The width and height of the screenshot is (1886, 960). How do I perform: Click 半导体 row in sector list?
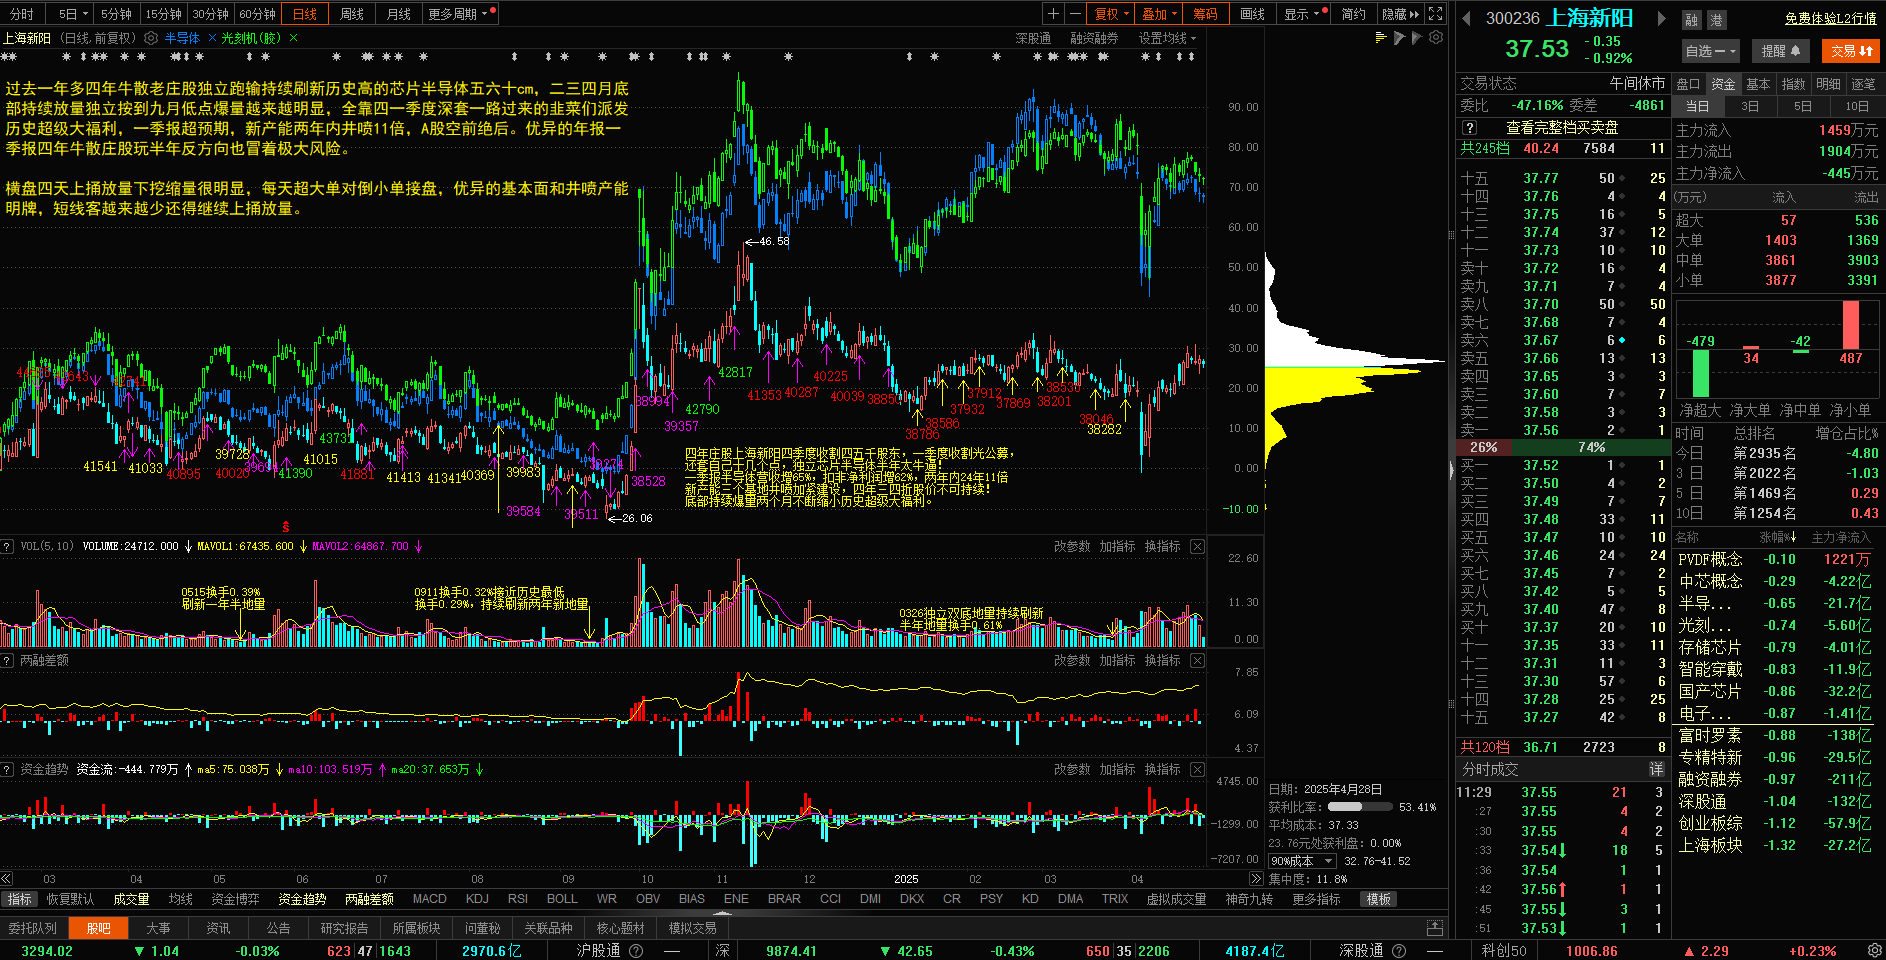(1774, 603)
